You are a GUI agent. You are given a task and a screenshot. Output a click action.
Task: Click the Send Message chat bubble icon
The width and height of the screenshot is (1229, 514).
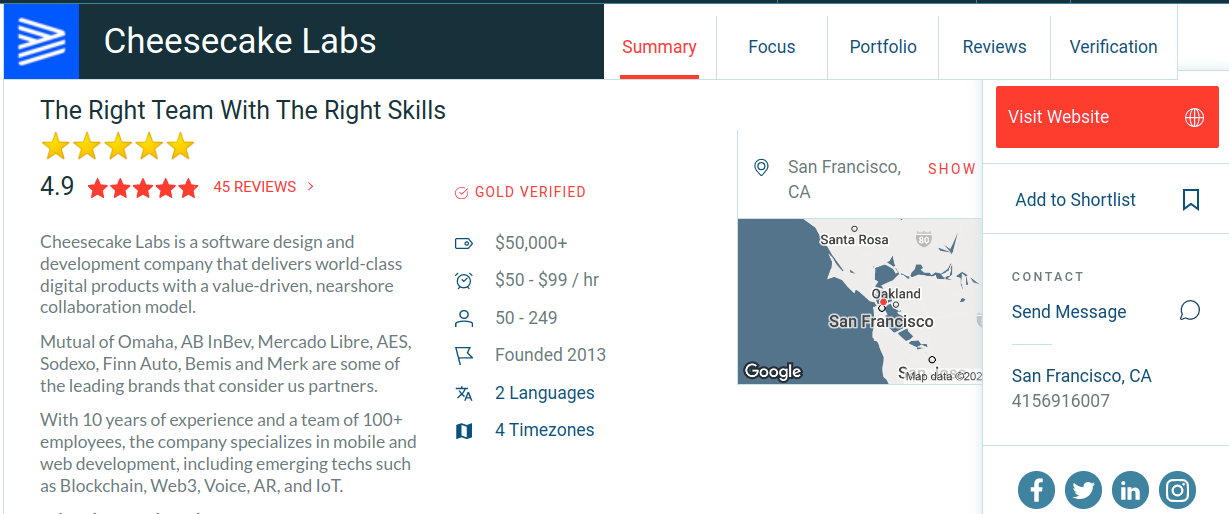tap(1190, 311)
